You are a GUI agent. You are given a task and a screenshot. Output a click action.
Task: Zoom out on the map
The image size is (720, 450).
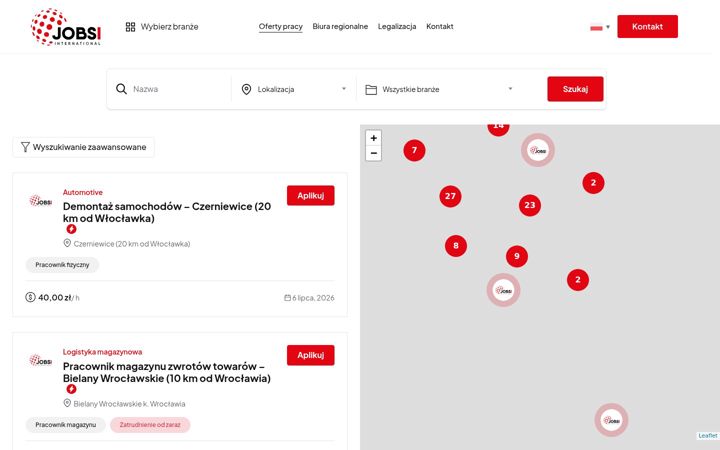coord(373,153)
